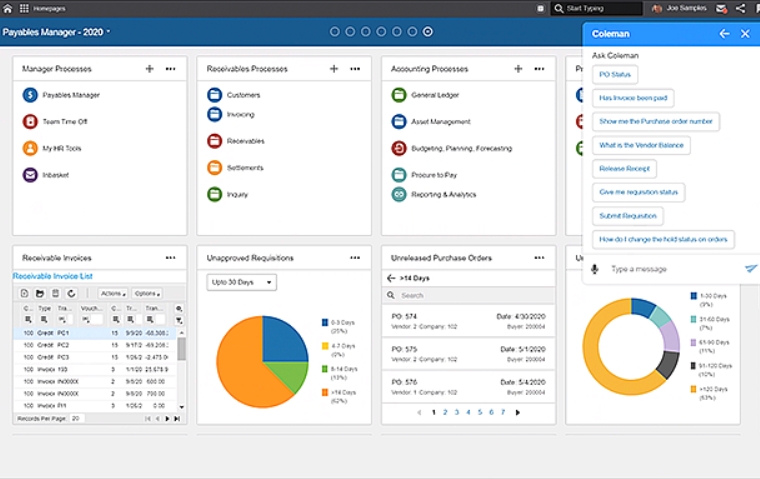760x479 pixels.
Task: Open the Inbasket mail icon
Action: 30,175
